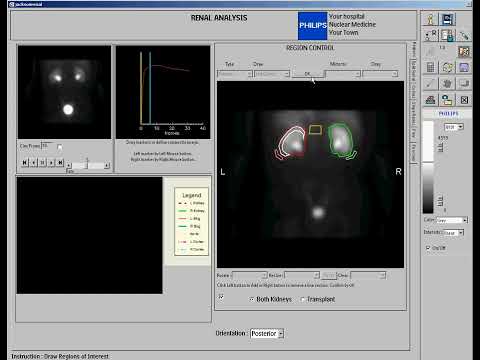This screenshot has height=360, width=480.
Task: Click the OK button in Region Control
Action: (x=308, y=74)
